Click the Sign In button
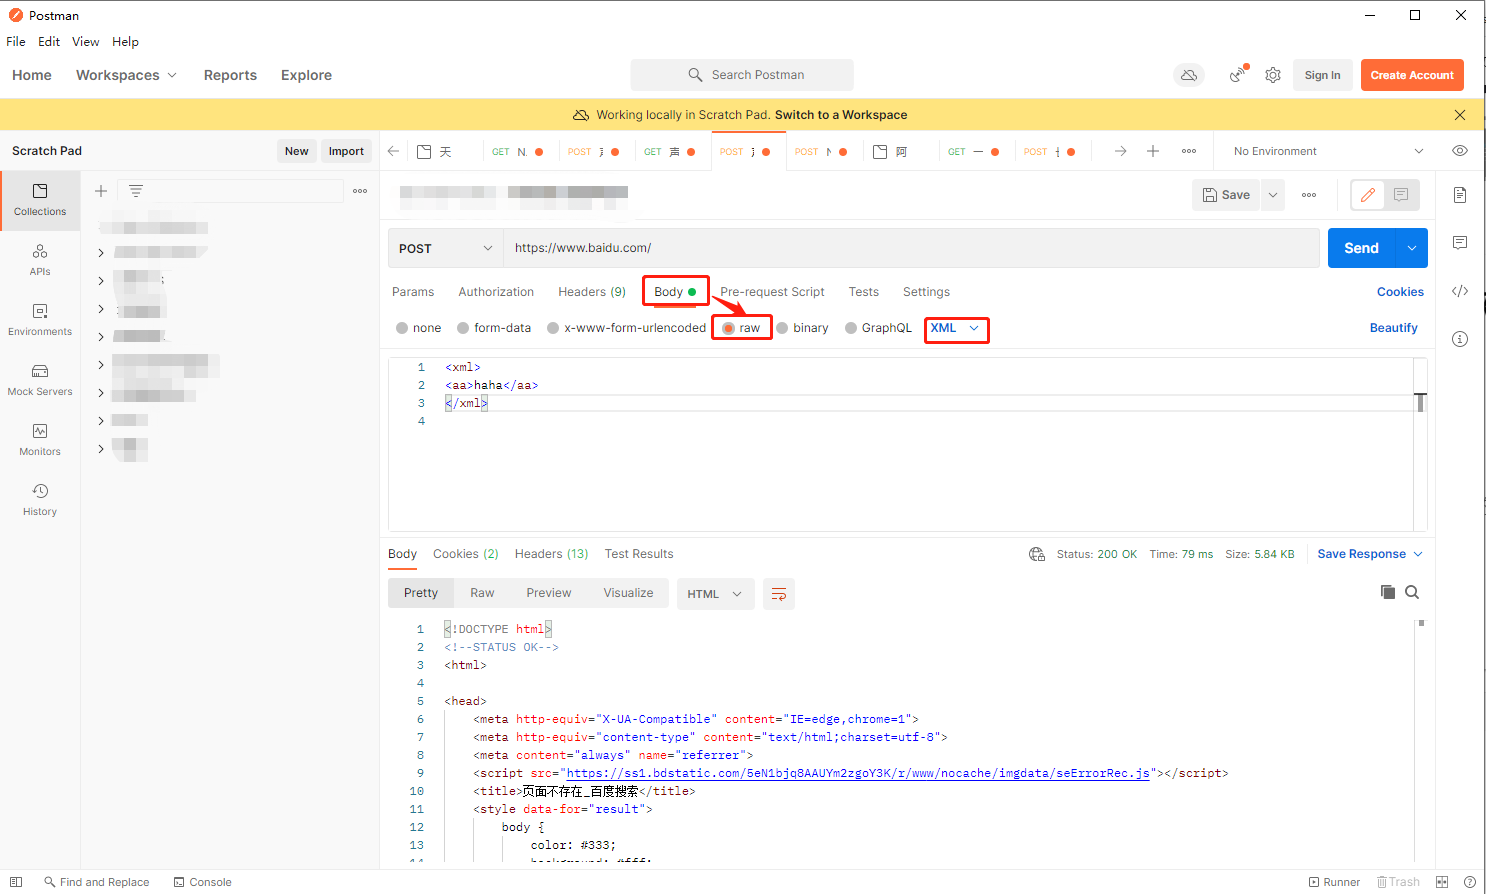1486x894 pixels. pyautogui.click(x=1322, y=75)
